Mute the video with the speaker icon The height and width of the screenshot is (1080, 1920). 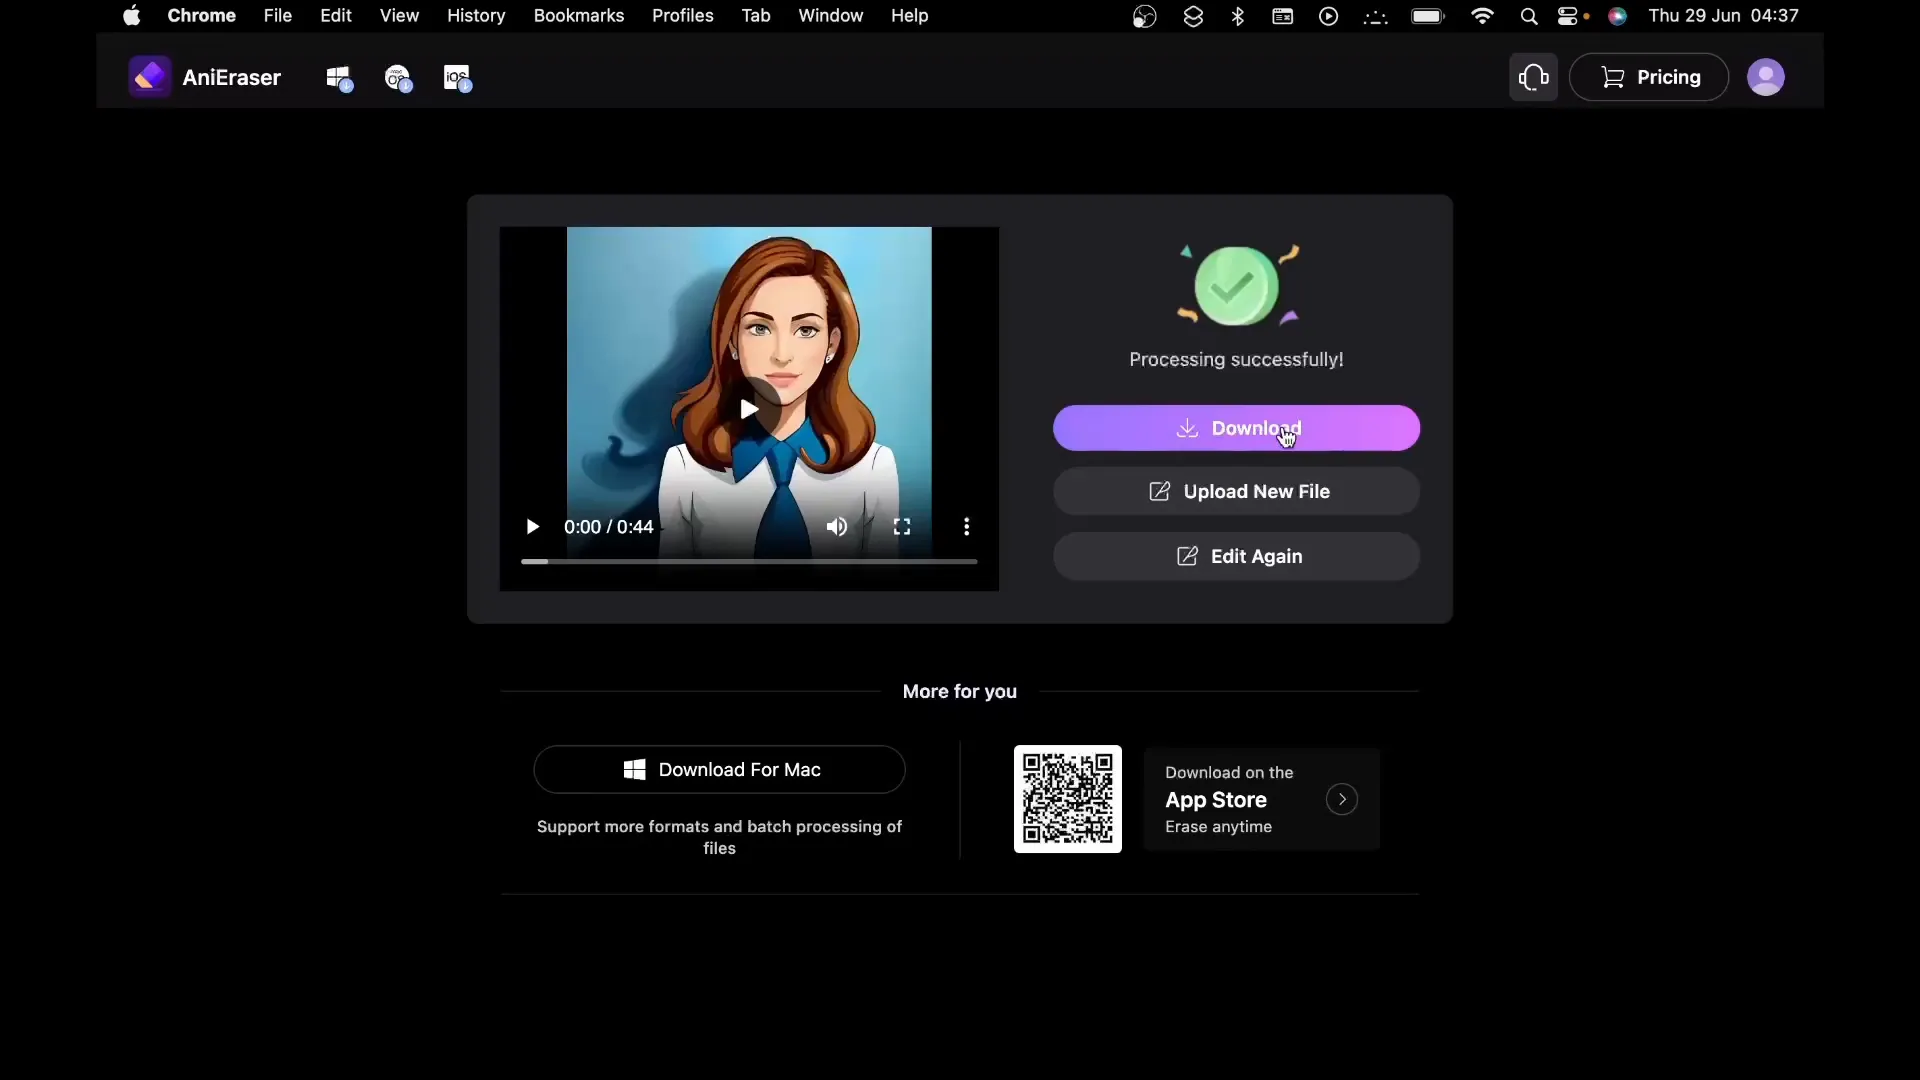click(x=837, y=527)
